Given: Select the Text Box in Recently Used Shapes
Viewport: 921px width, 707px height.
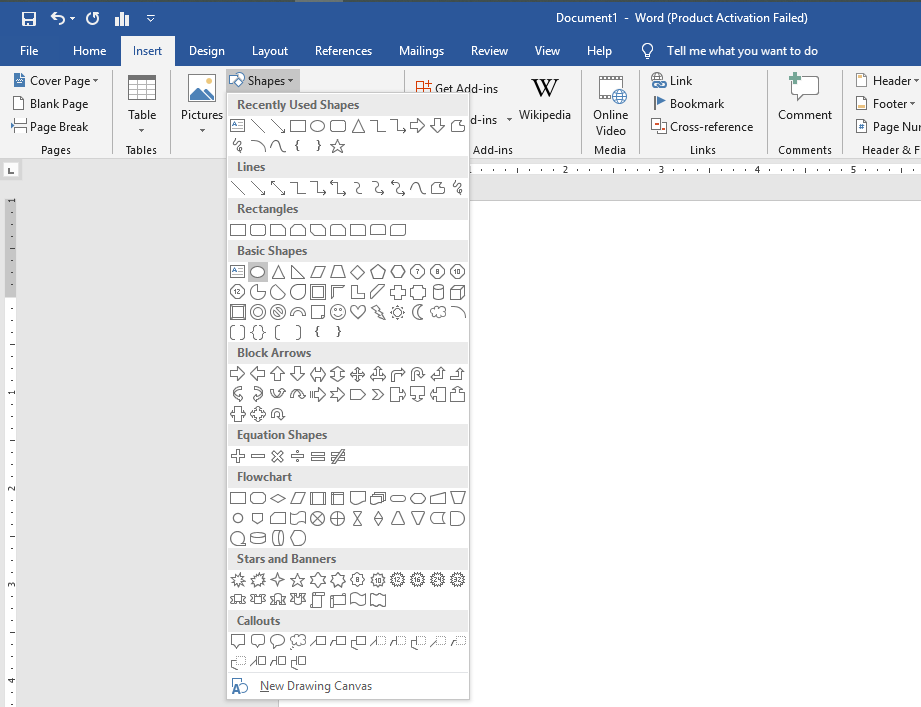Looking at the screenshot, I should pos(237,126).
